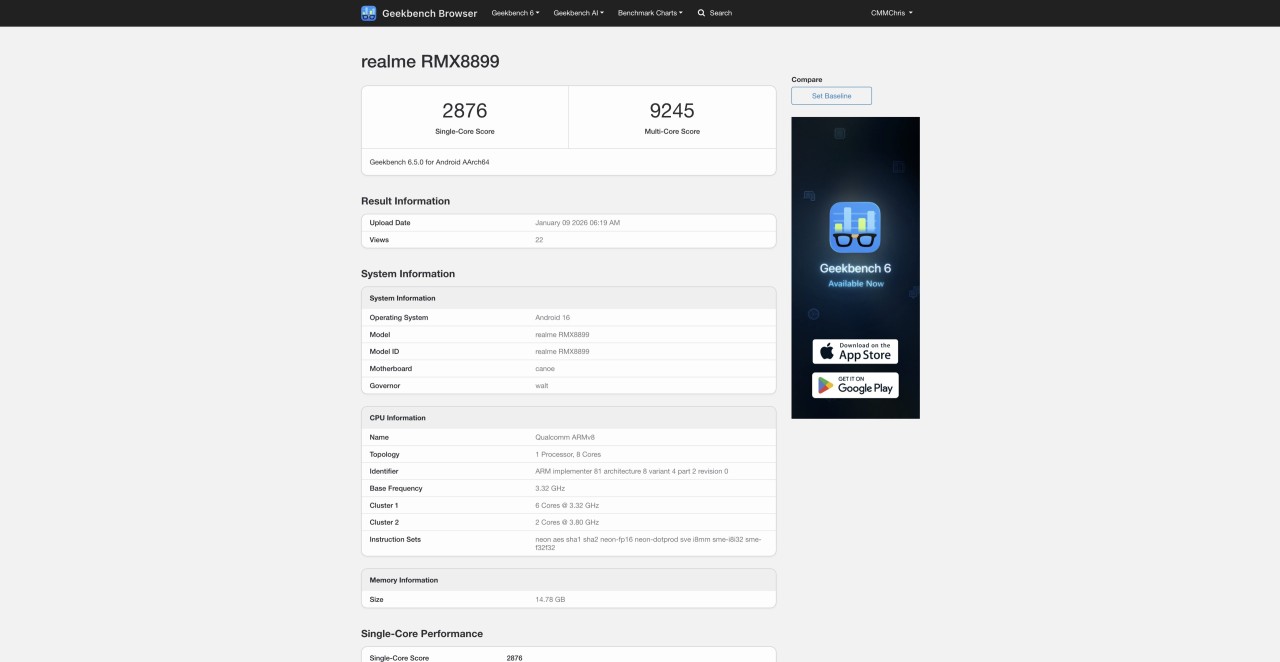Expand the Benchmark Charts dropdown

point(650,13)
